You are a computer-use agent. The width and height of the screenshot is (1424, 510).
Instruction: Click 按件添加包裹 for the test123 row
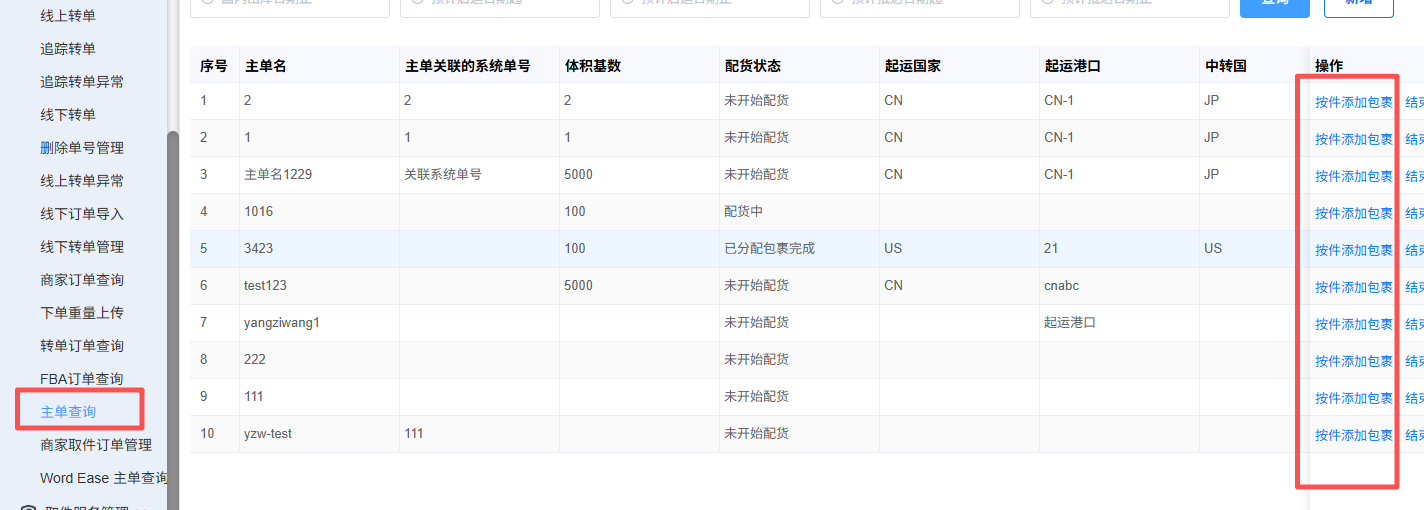click(x=1353, y=287)
